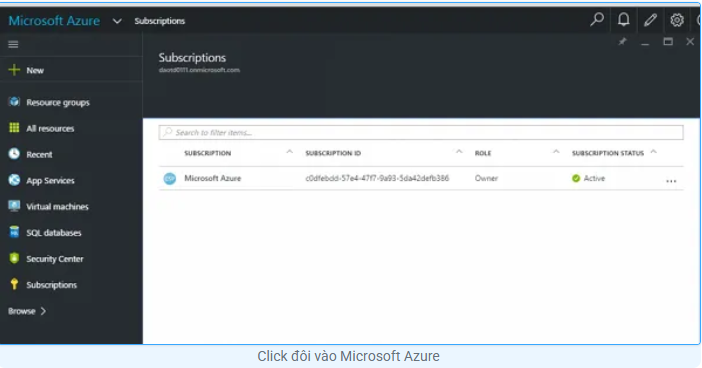Toggle the hamburger menu in sidebar
The width and height of the screenshot is (702, 368).
click(13, 44)
